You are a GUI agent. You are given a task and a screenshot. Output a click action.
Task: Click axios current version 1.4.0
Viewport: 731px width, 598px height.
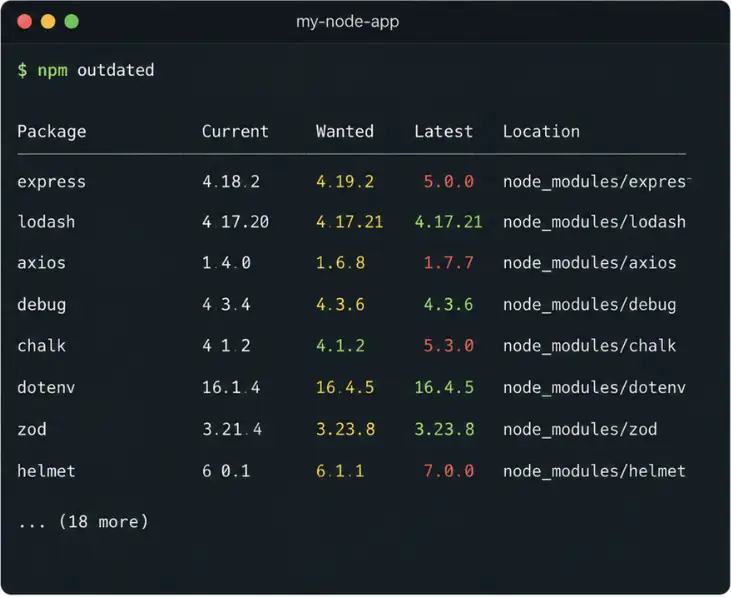(x=226, y=263)
